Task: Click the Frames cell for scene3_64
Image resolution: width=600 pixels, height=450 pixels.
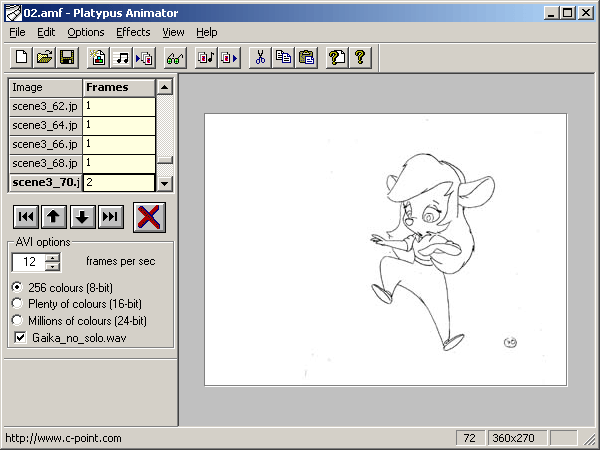Action: pyautogui.click(x=119, y=126)
